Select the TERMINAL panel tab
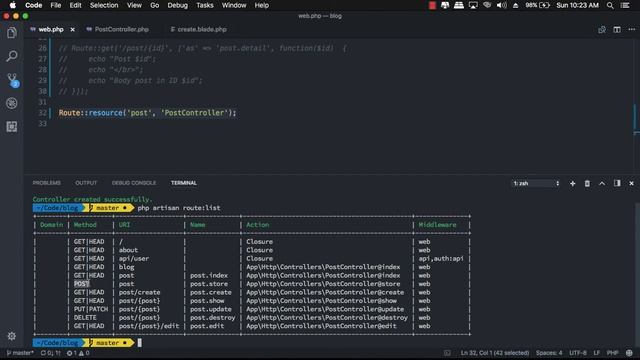 tap(184, 183)
